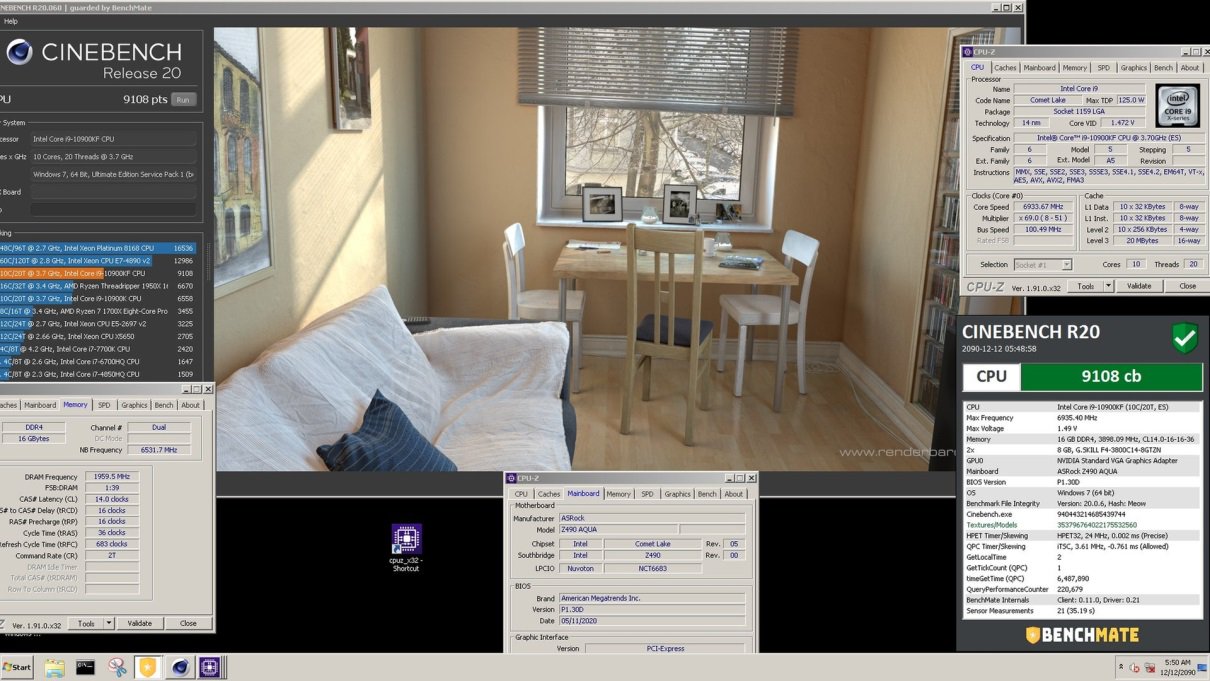
Task: Click Validate in the CPU-Z Memory window
Action: (139, 623)
